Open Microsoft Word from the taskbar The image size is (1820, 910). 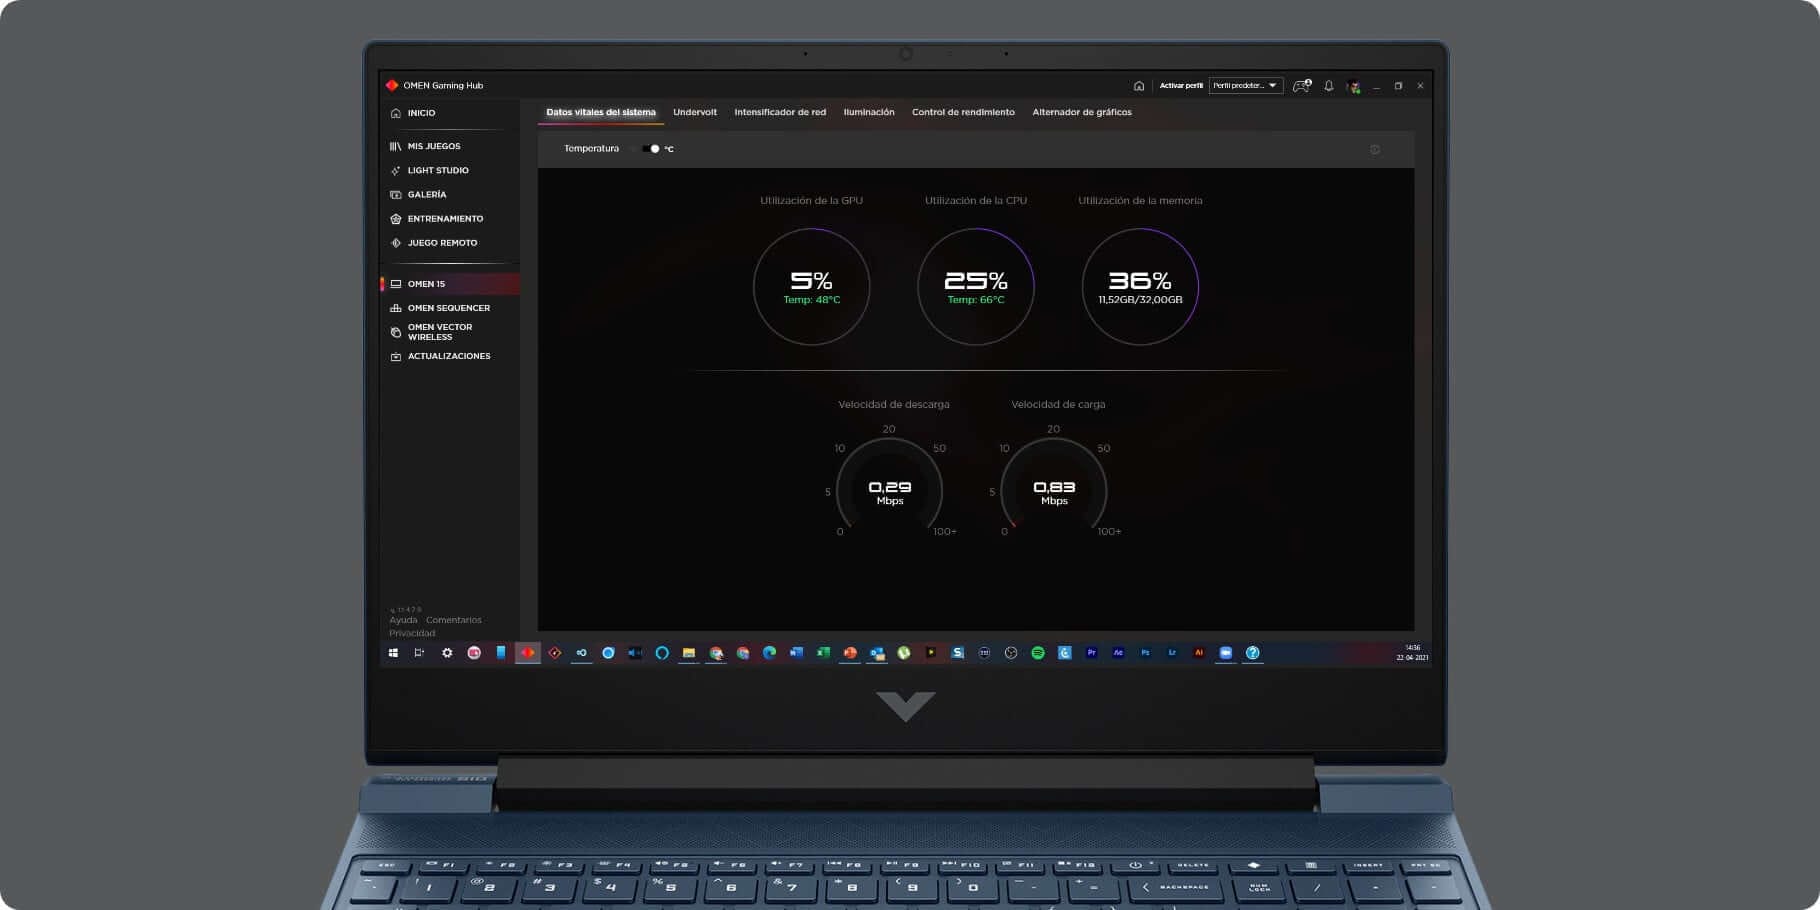(796, 653)
